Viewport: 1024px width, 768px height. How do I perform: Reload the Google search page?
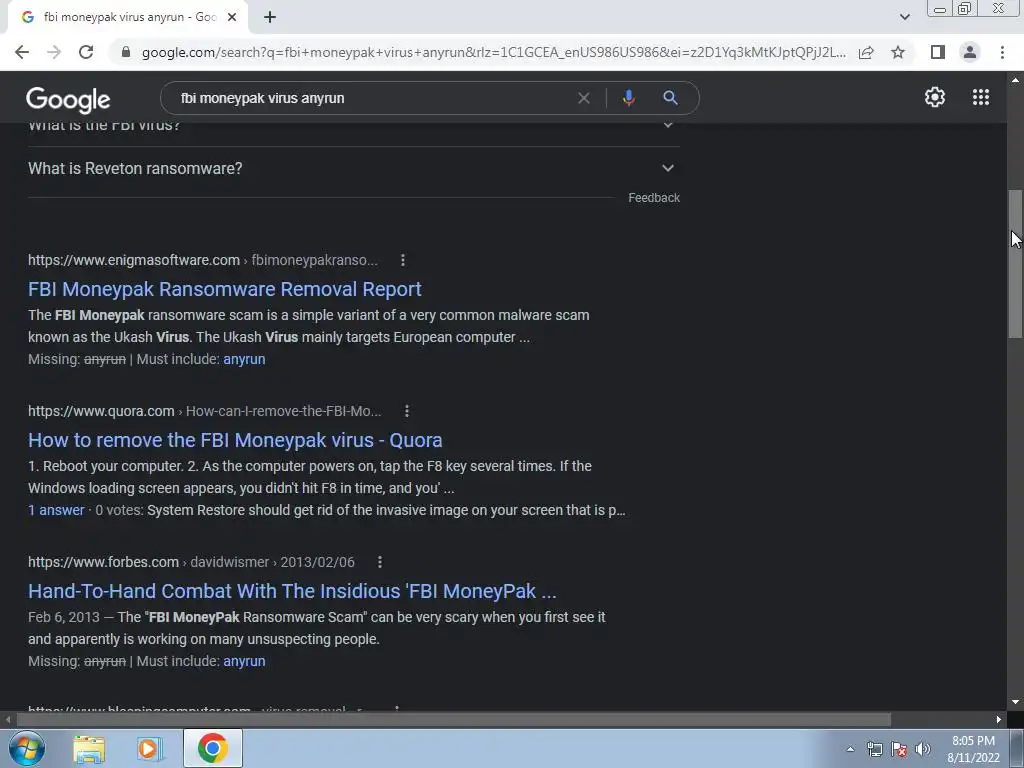pos(86,52)
